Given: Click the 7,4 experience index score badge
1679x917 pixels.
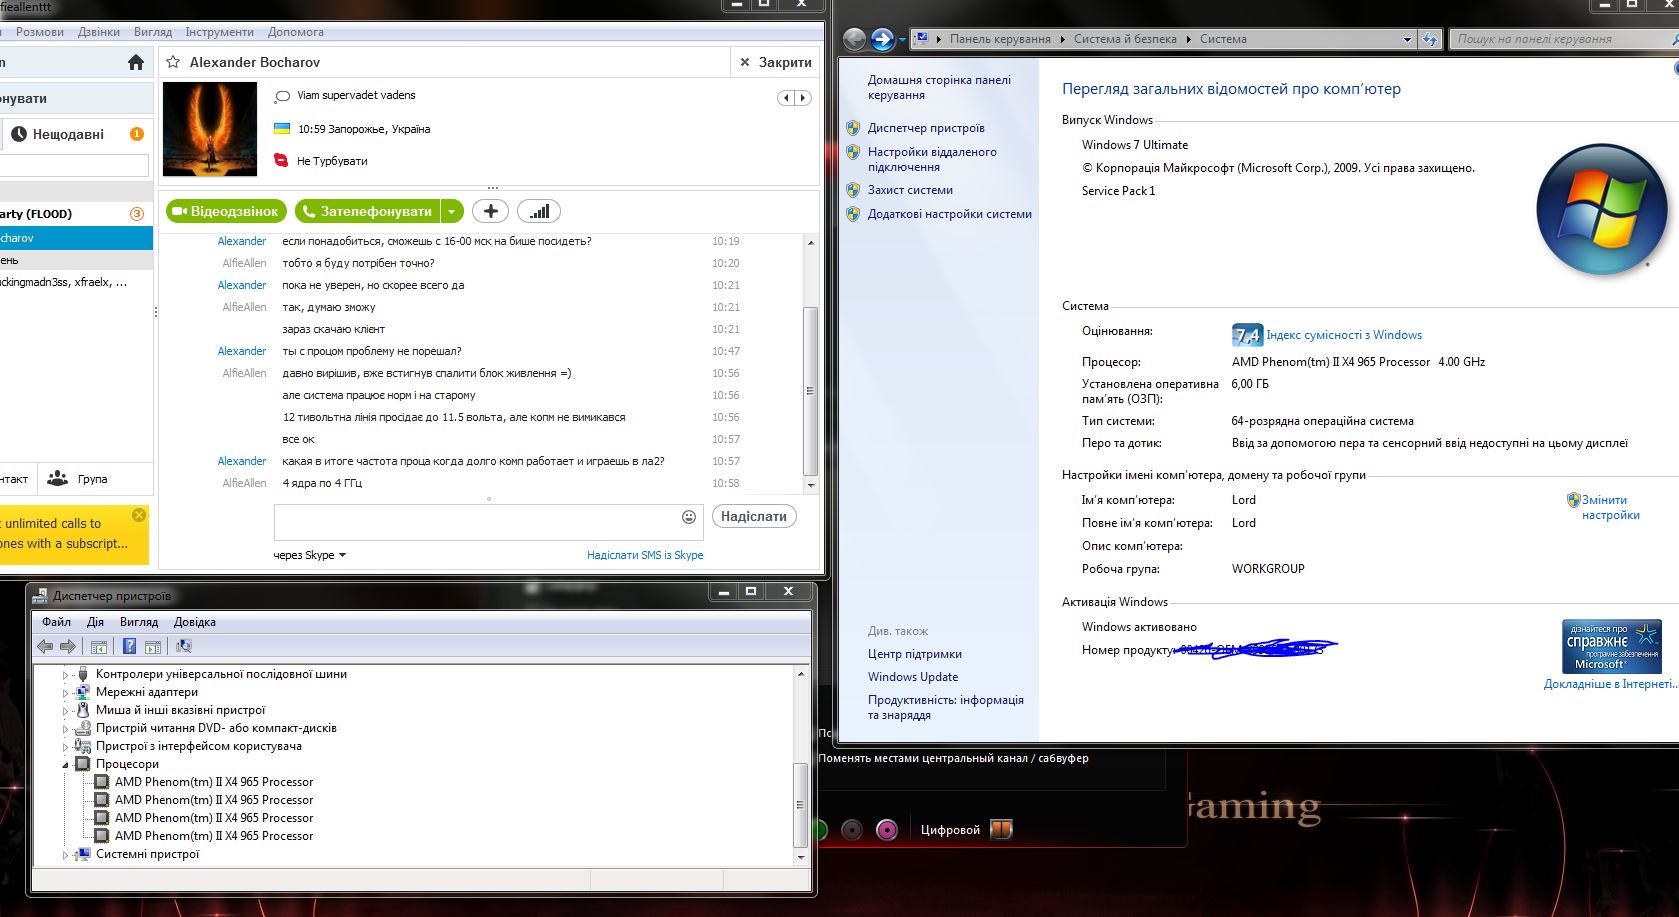Looking at the screenshot, I should point(1247,335).
